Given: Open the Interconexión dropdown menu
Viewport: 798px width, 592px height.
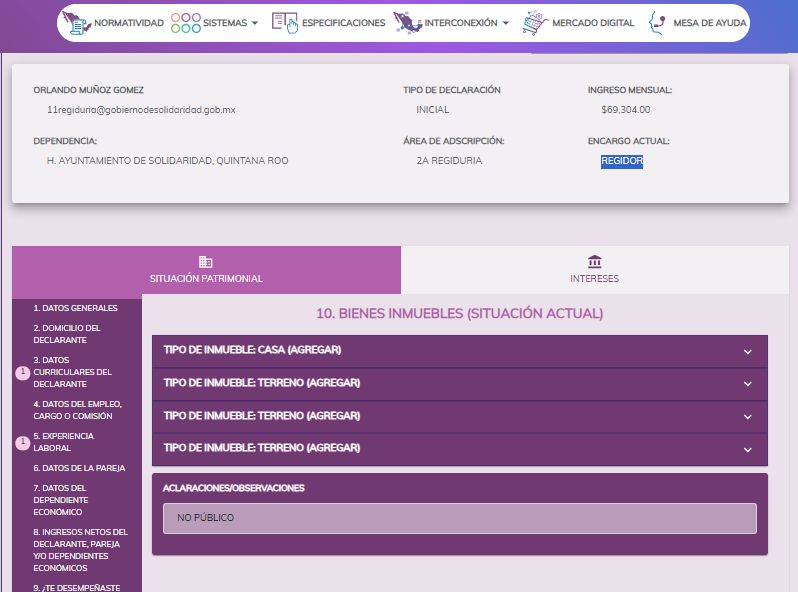Looking at the screenshot, I should pyautogui.click(x=466, y=23).
